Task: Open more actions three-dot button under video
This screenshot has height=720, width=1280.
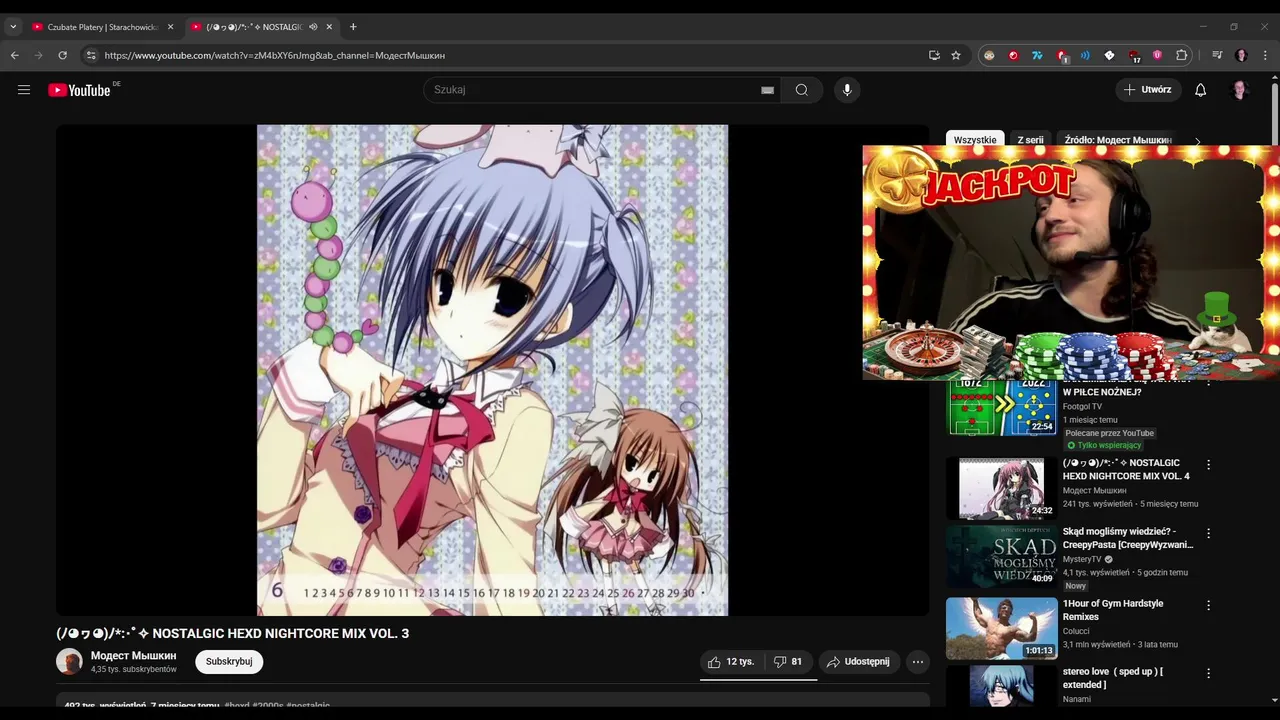Action: tap(918, 661)
